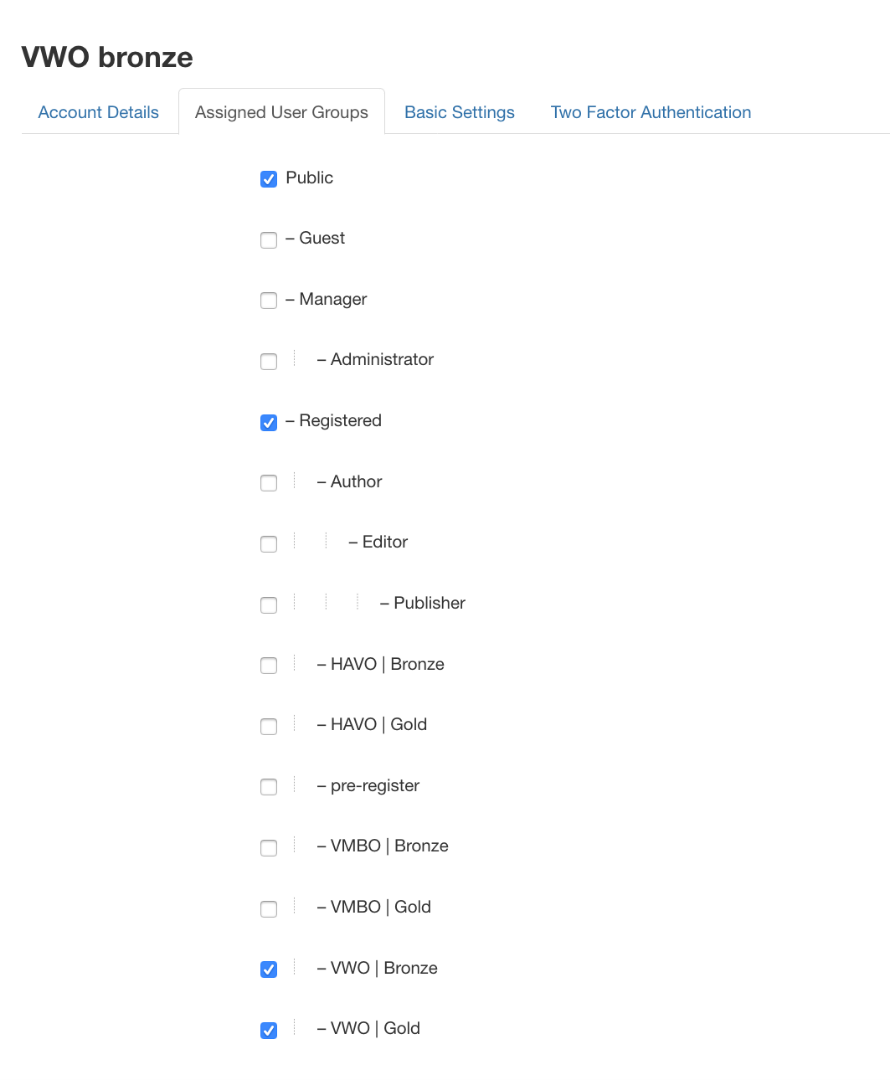
Task: Uncheck the Public group checkbox
Action: [x=268, y=179]
